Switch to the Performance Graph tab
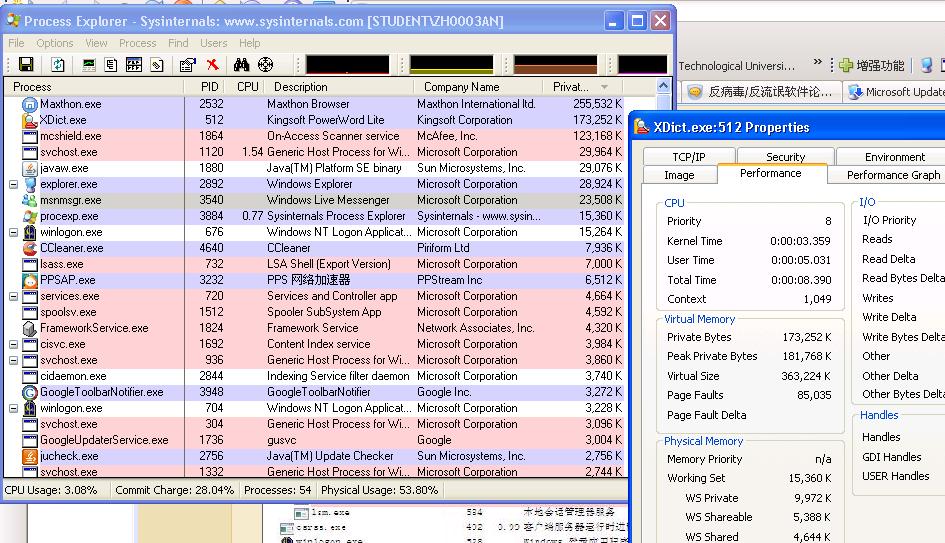Screen dimensions: 945x543 click(x=892, y=174)
